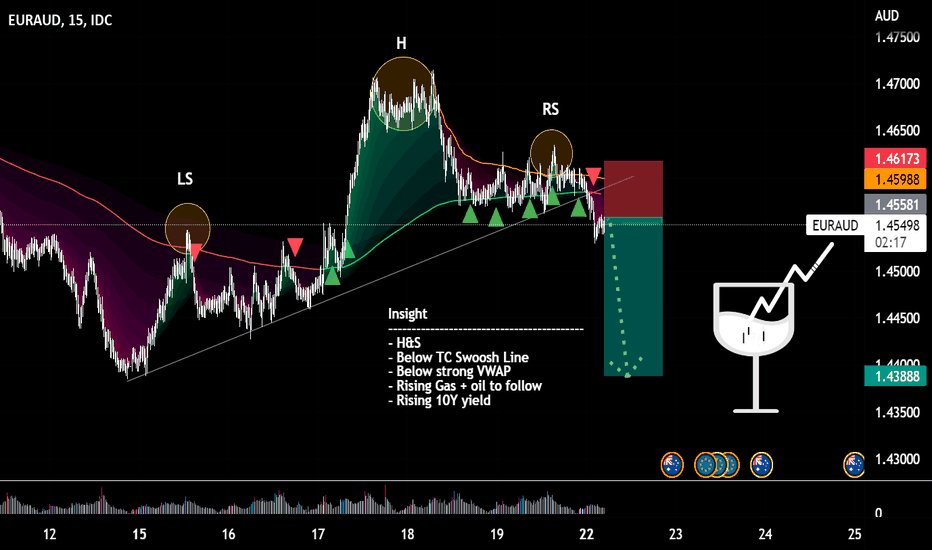Viewport: 932px width, 550px height.
Task: Click date 16 on the time axis
Action: click(x=228, y=534)
